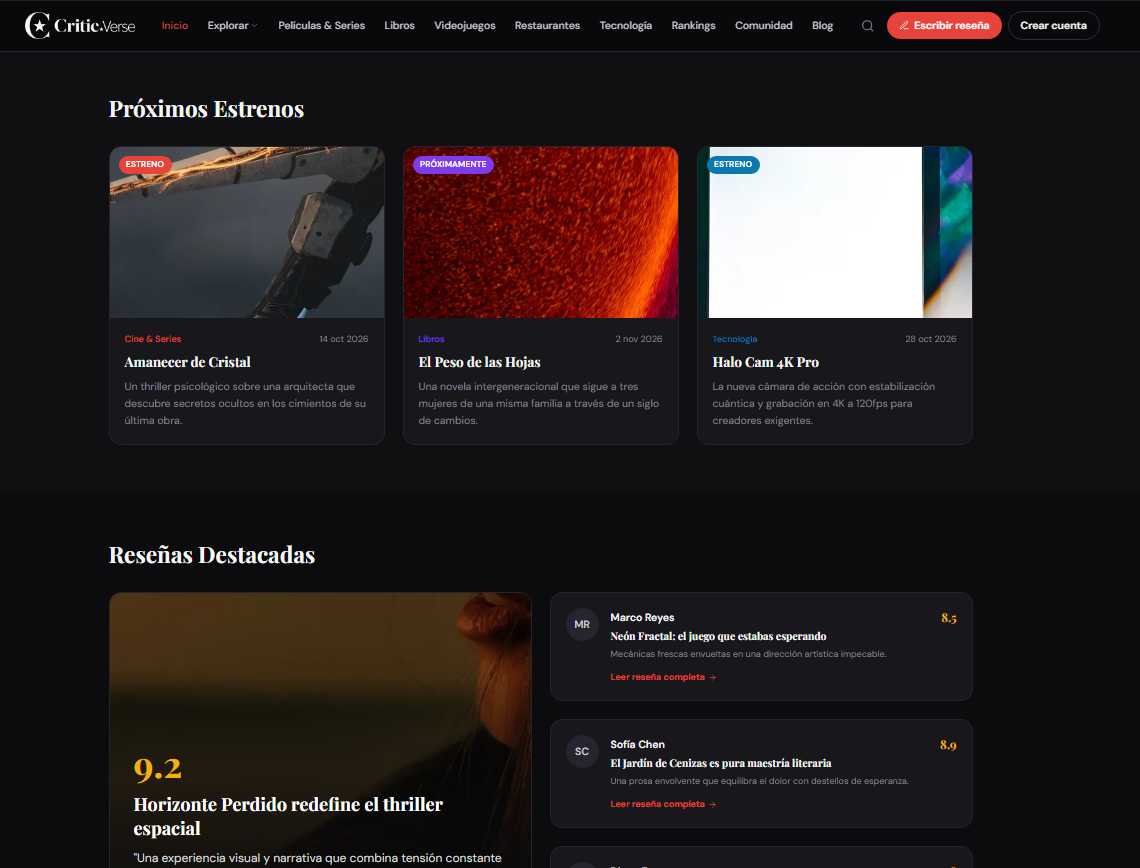This screenshot has width=1140, height=868.
Task: Click the CriticVerse star logo
Action: tap(80, 25)
